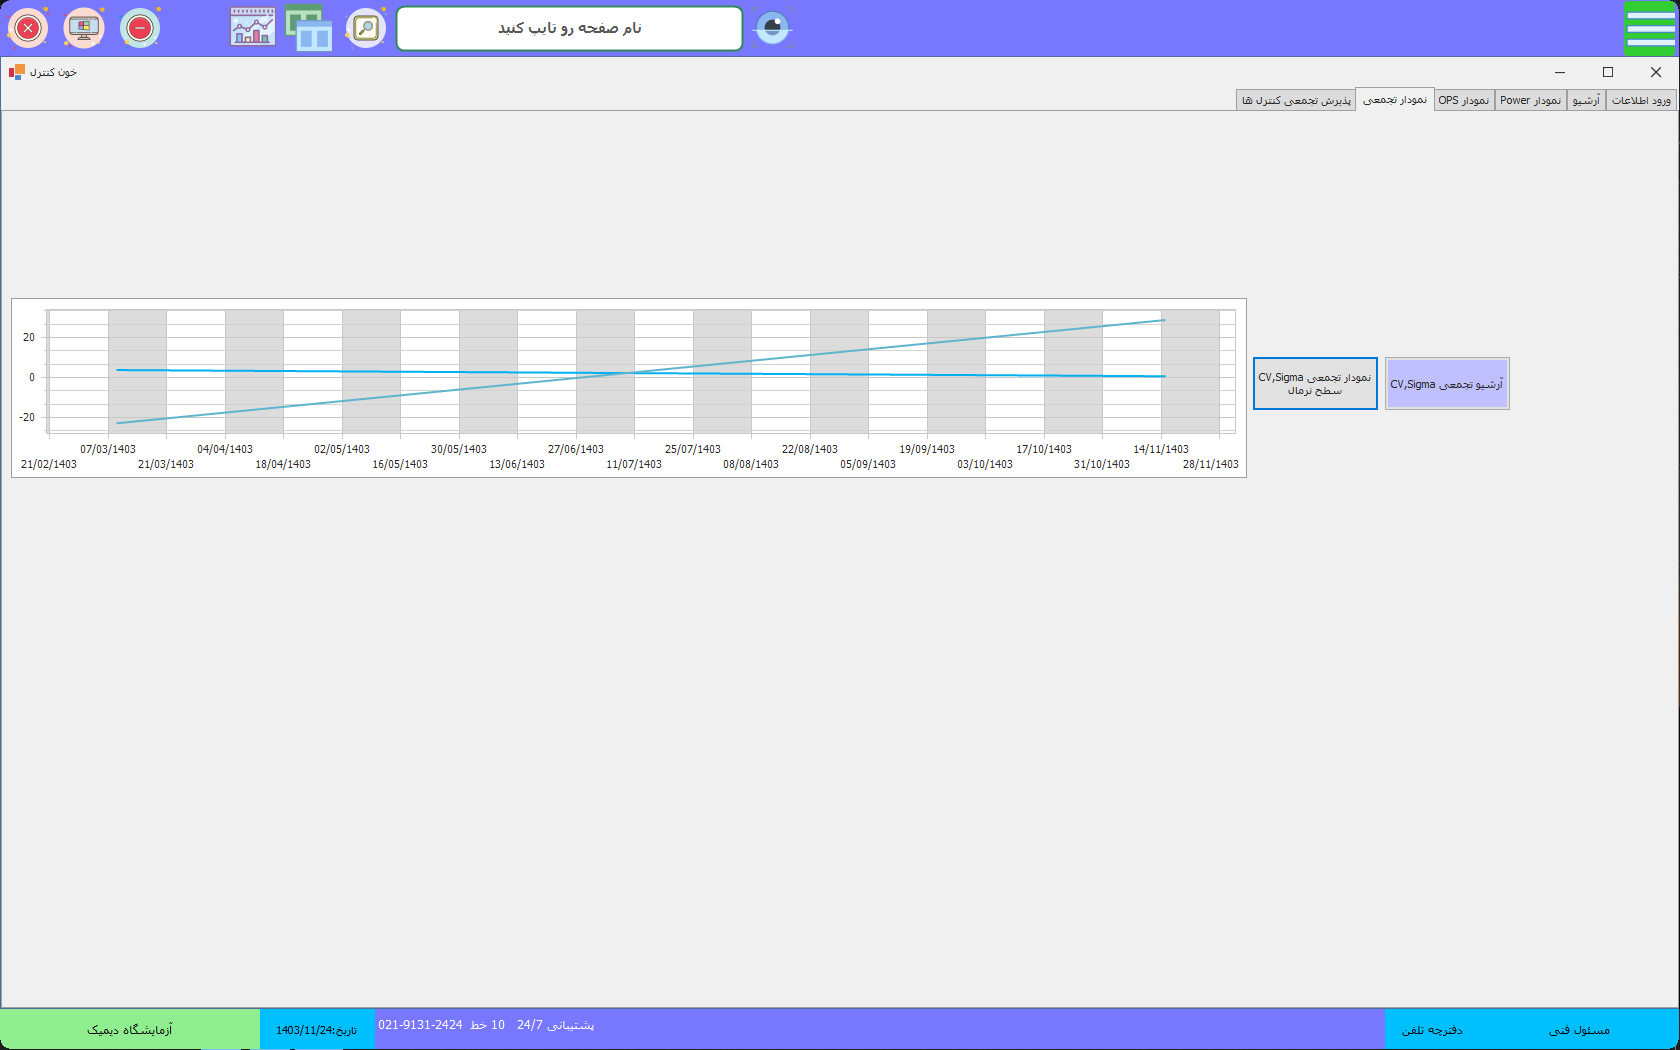This screenshot has width=1680, height=1050.
Task: Click the magnifier search icon
Action: coord(366,28)
